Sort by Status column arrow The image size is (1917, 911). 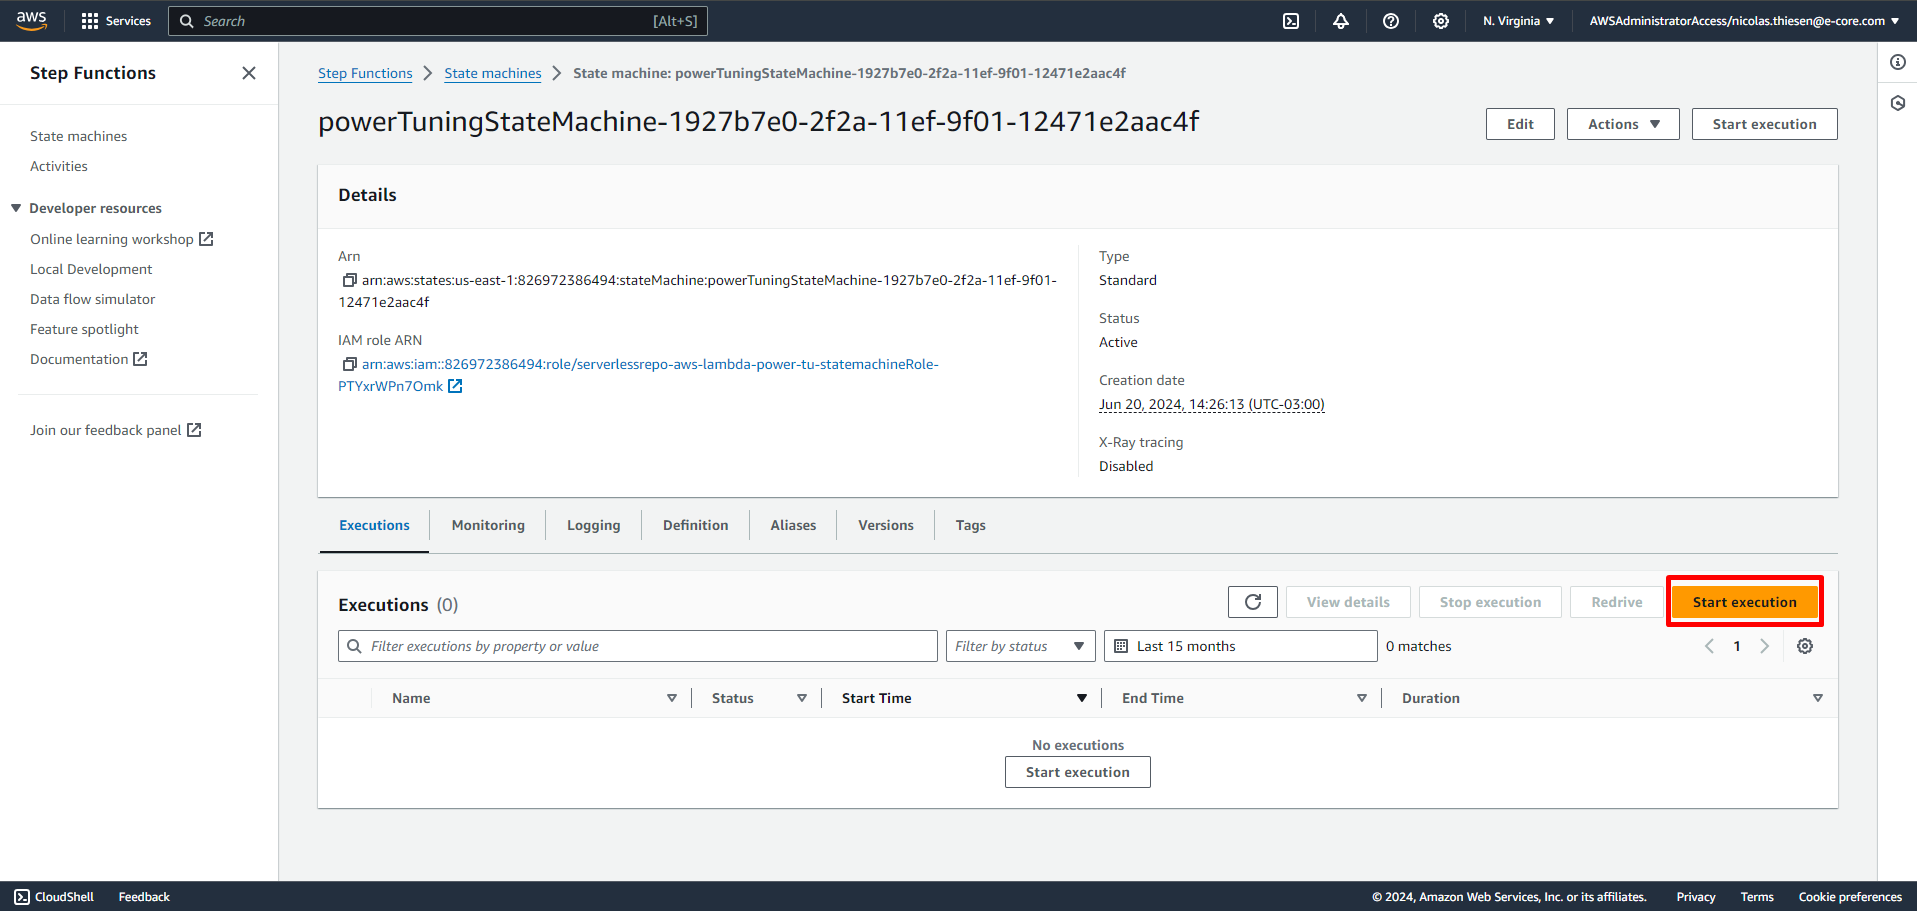tap(802, 698)
